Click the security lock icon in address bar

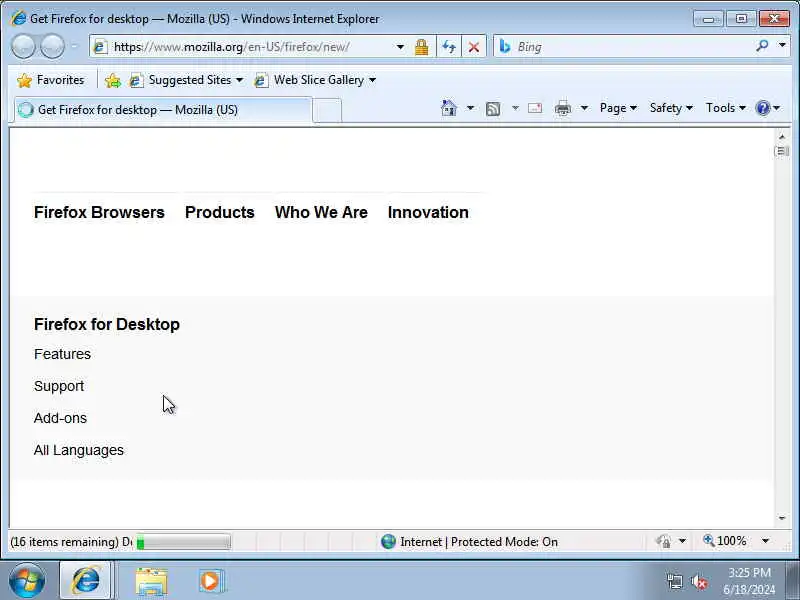coord(421,47)
